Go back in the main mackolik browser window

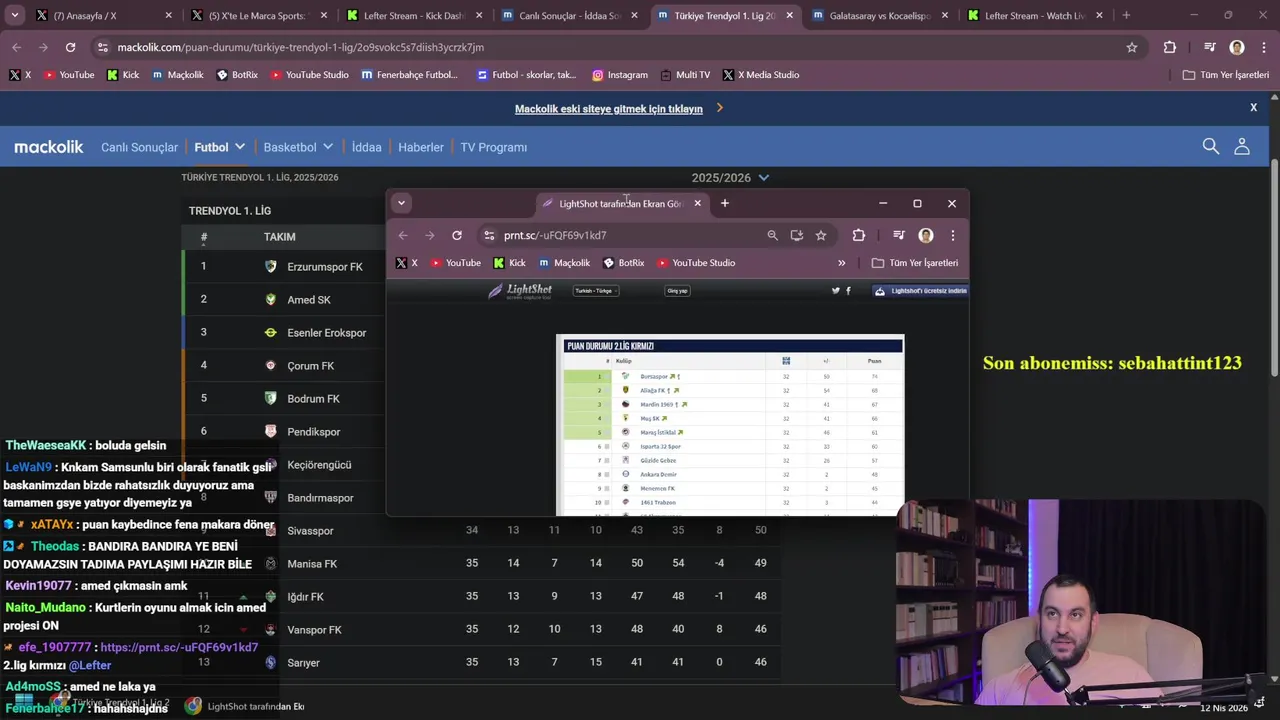click(16, 47)
